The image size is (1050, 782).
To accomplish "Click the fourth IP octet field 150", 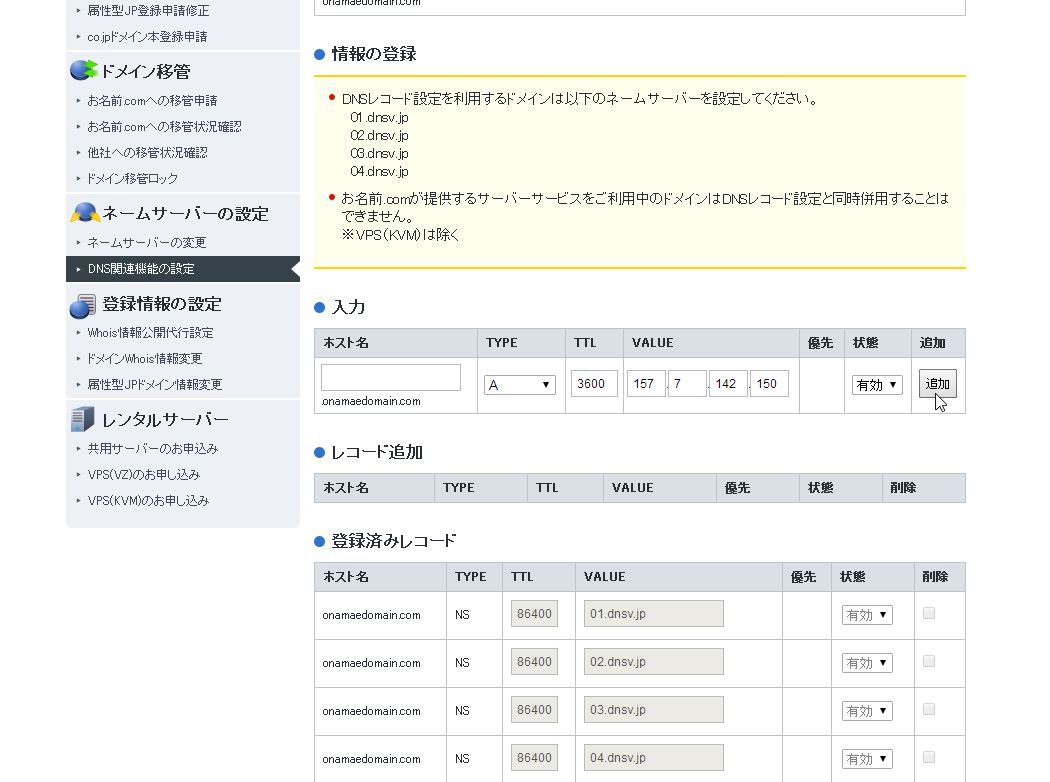I will click(769, 384).
